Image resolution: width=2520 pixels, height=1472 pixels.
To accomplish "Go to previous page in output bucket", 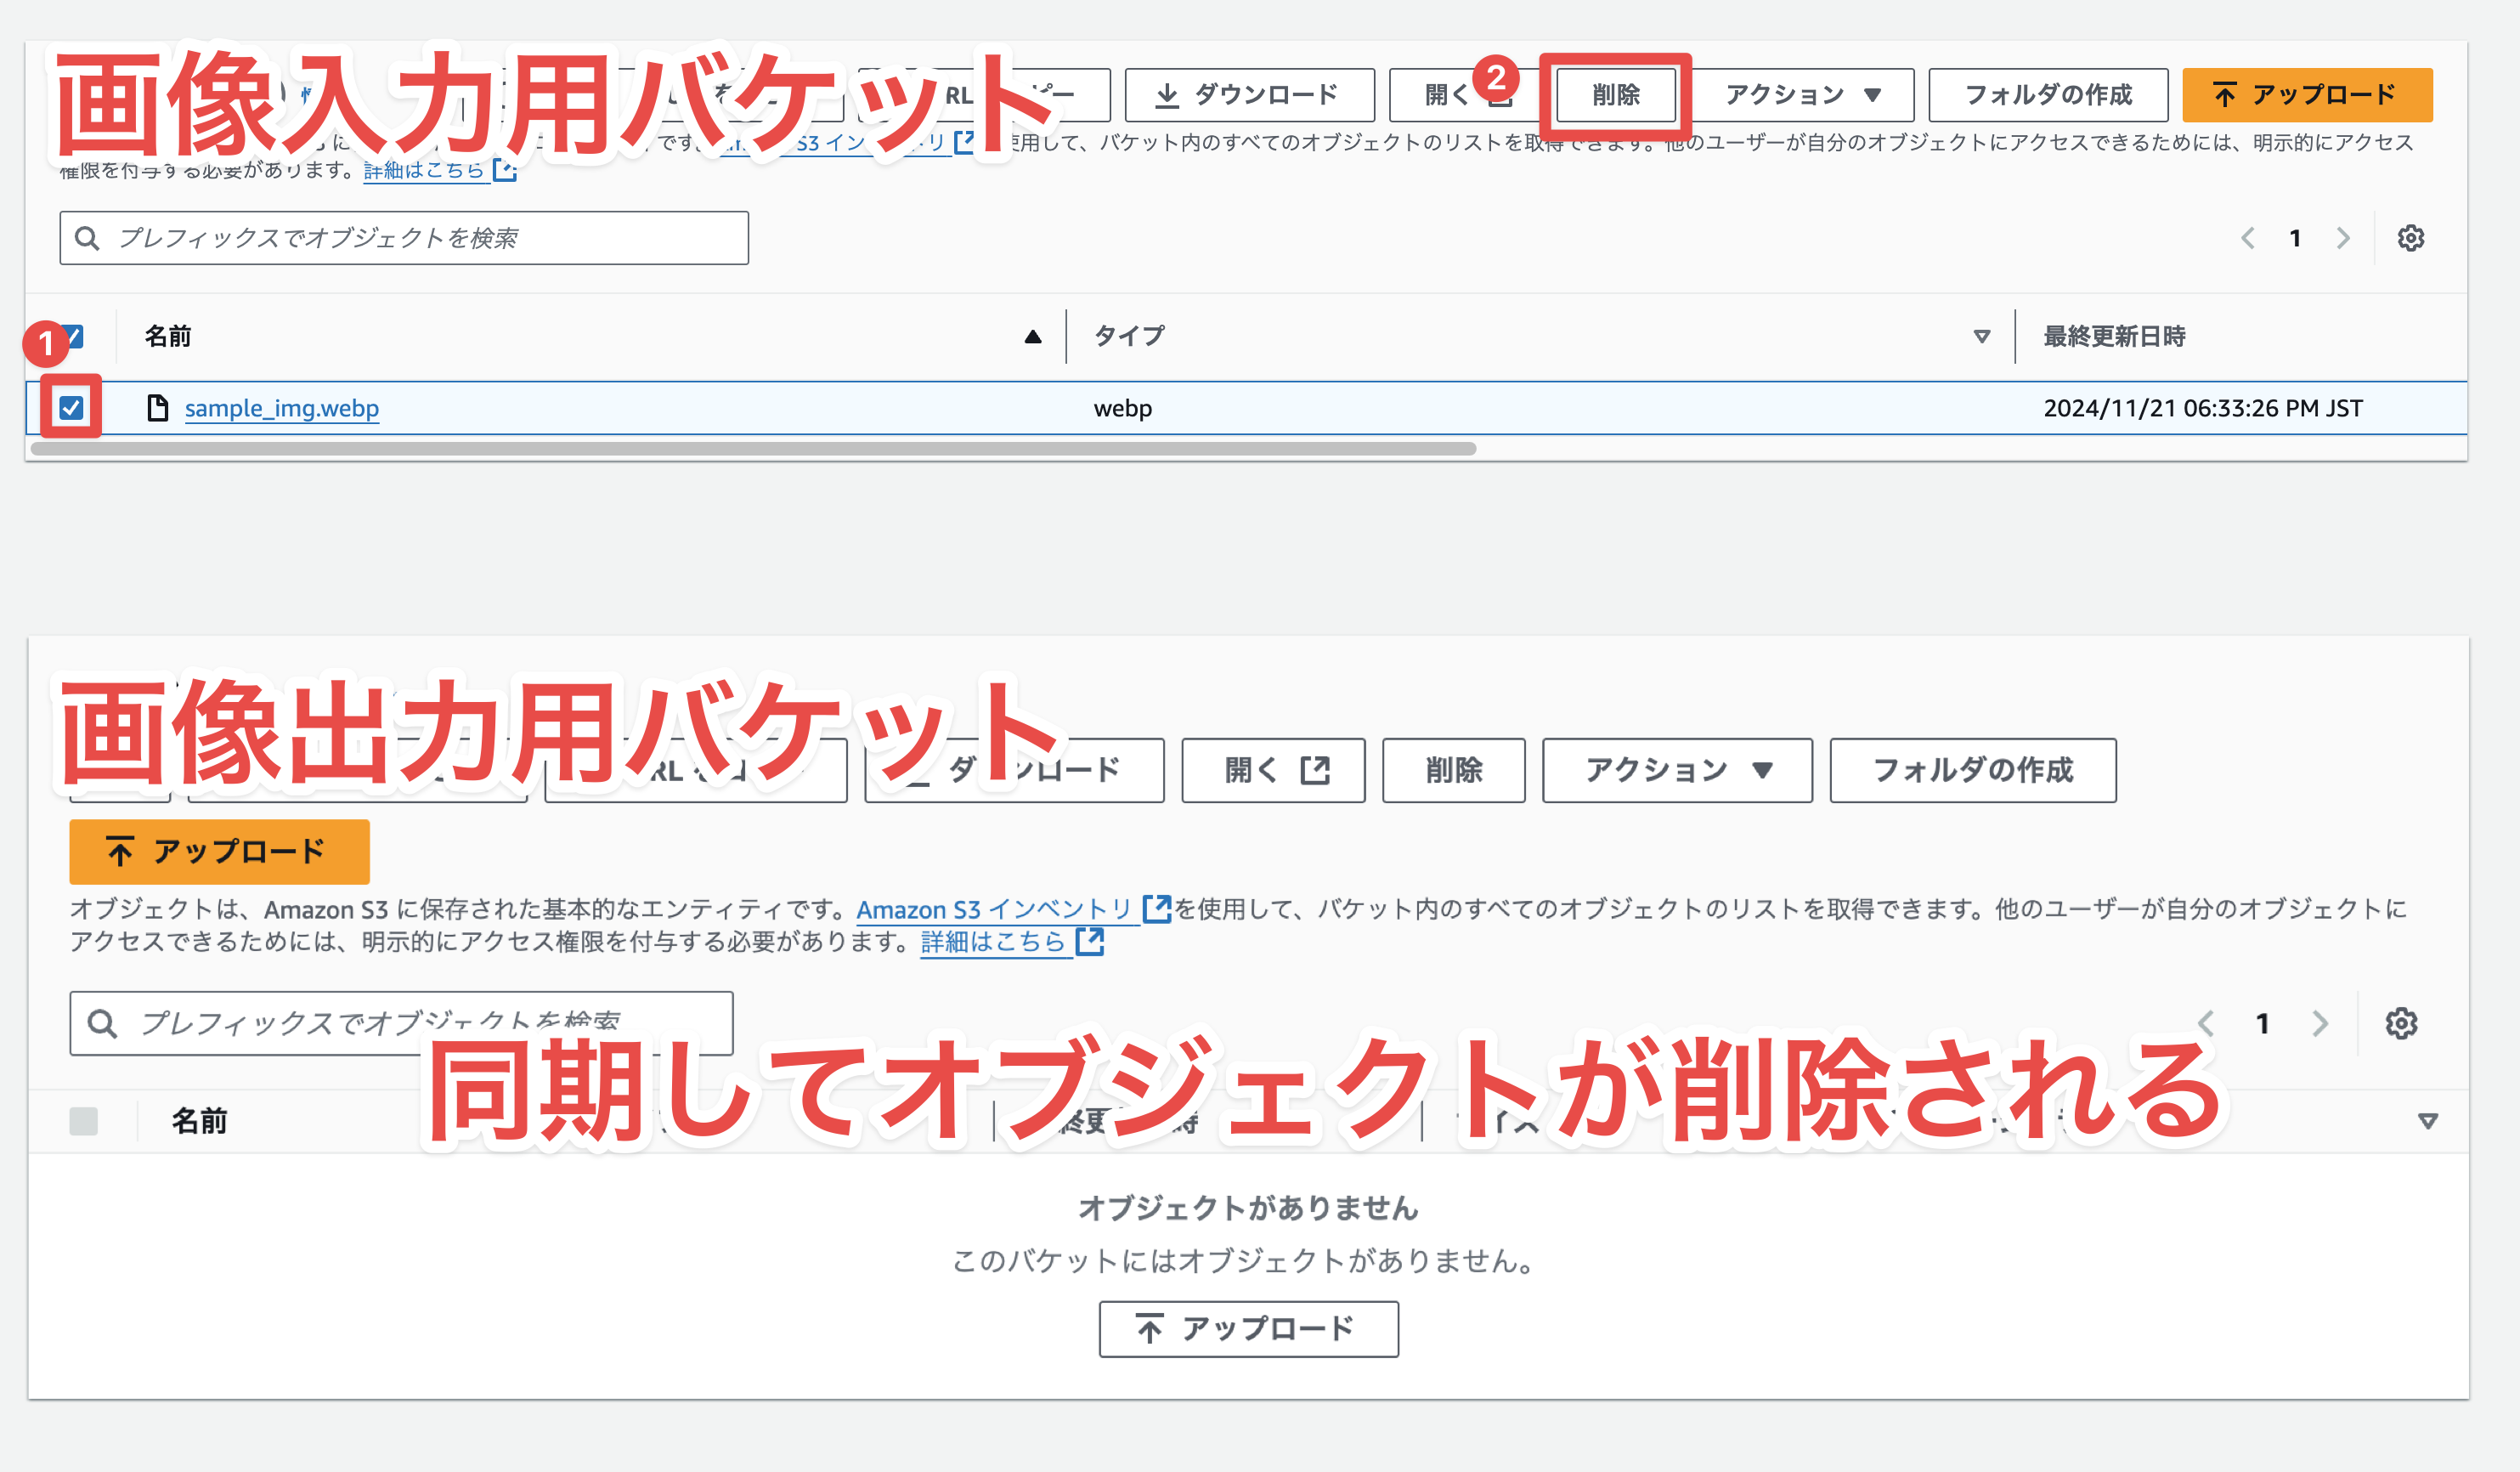I will tap(2206, 1023).
